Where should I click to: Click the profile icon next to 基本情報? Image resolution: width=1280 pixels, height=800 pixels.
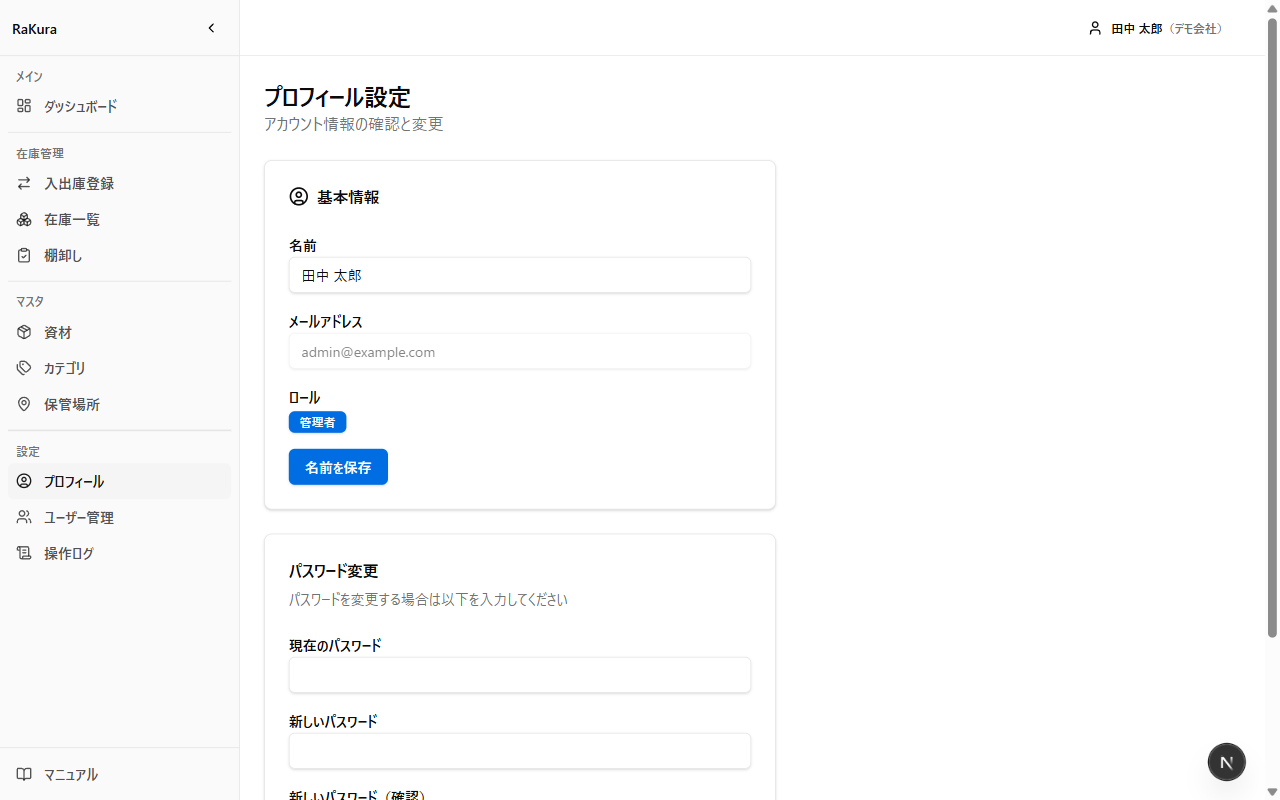coord(298,197)
